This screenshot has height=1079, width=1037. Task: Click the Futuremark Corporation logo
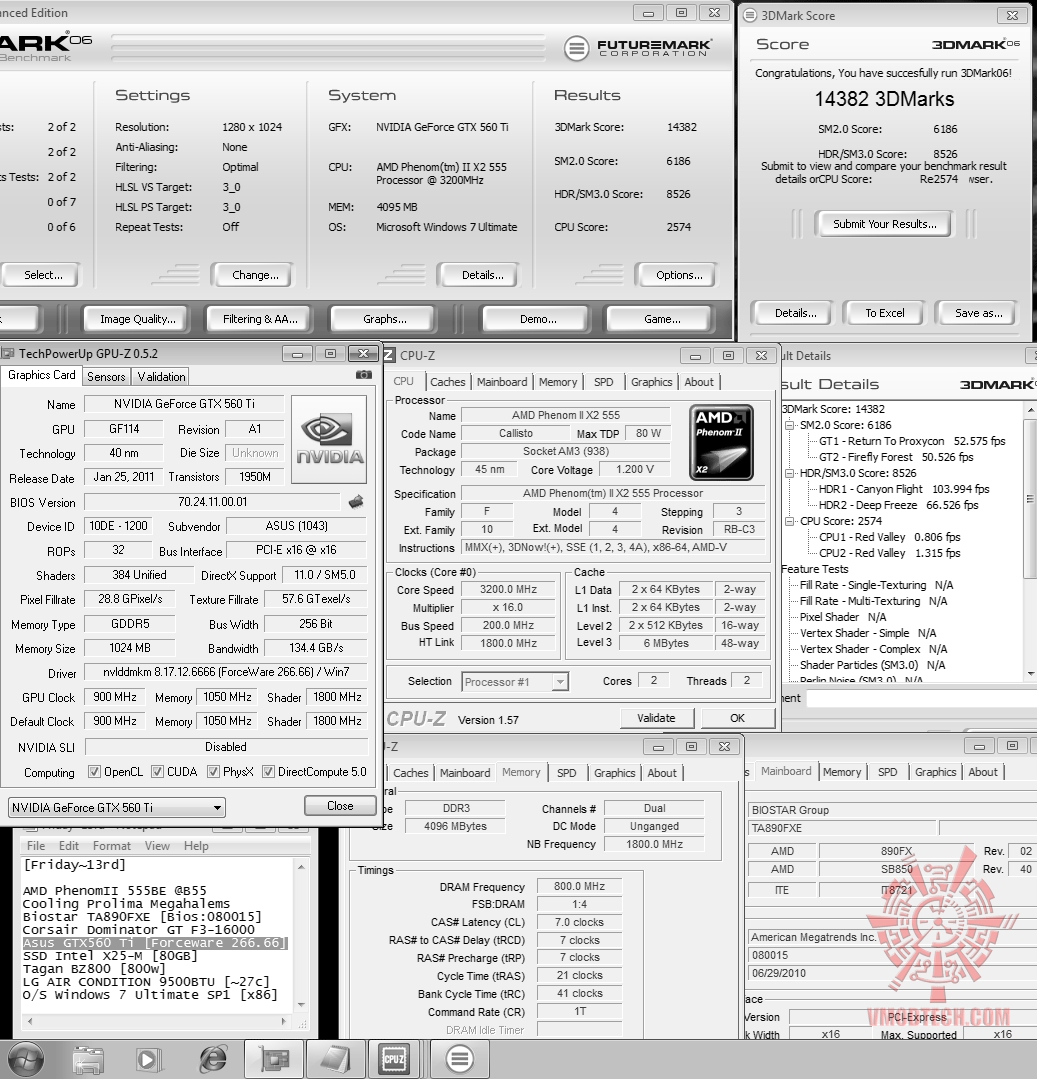click(637, 47)
